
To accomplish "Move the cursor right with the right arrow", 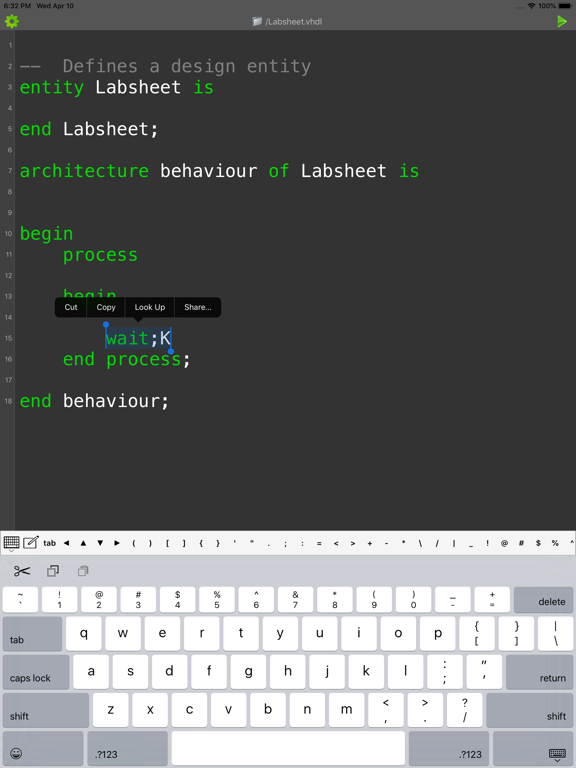I will (x=117, y=543).
